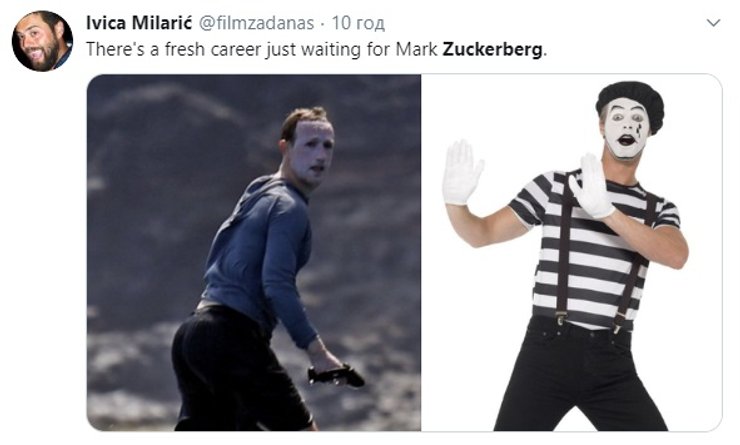Click the separator dot before the timestamp
Screen dimensions: 740x445
[x=323, y=23]
